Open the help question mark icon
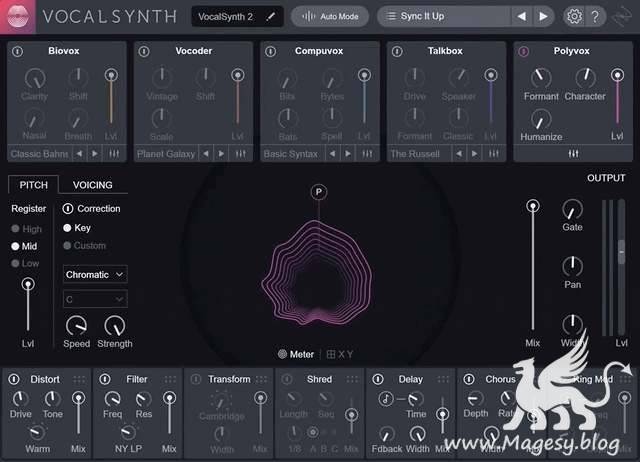Viewport: 640px width, 462px height. pos(595,17)
